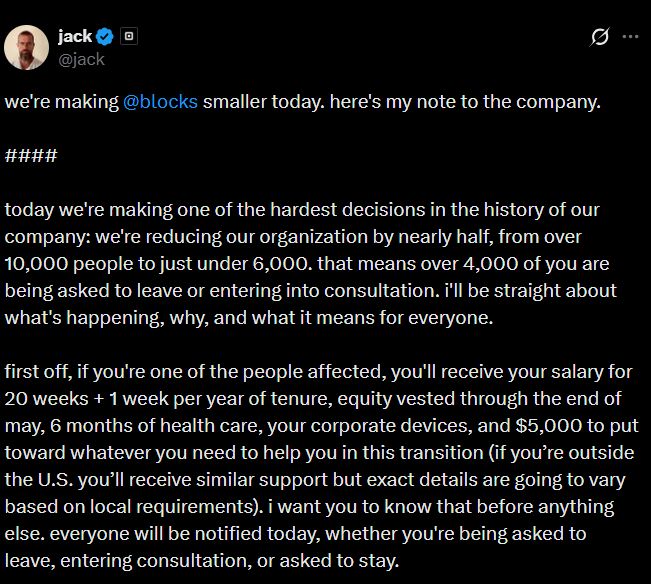This screenshot has height=584, width=651.
Task: Click the "####" separator line
Action: 31,156
